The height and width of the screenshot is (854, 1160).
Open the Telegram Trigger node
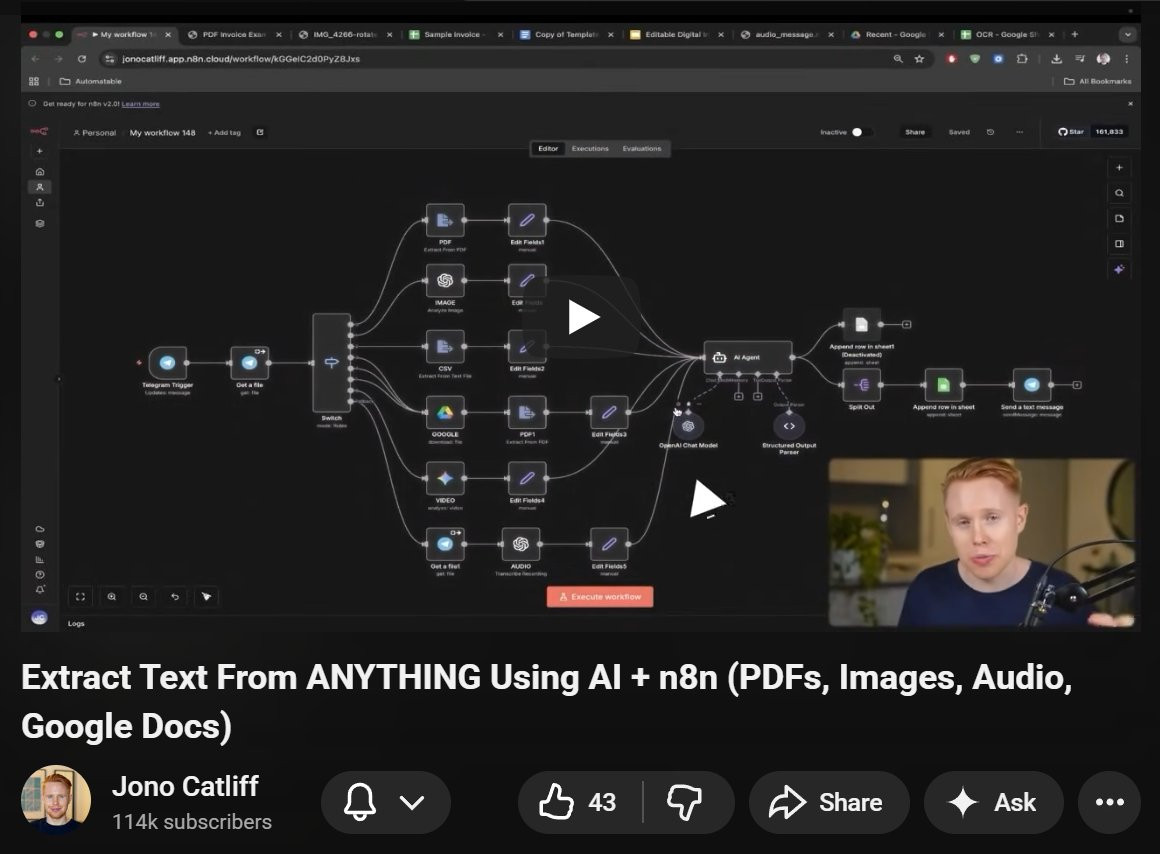tap(167, 363)
